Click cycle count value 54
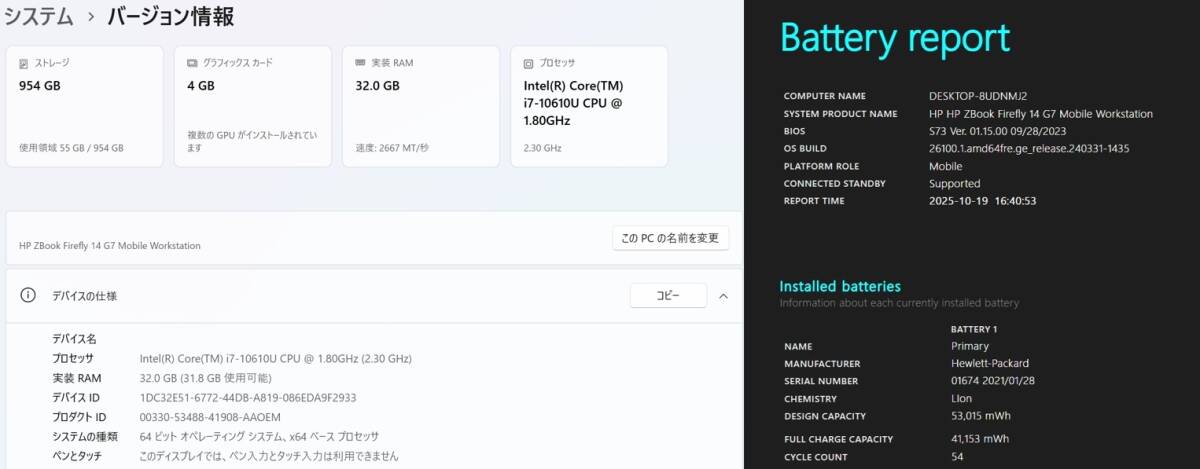 (x=957, y=457)
